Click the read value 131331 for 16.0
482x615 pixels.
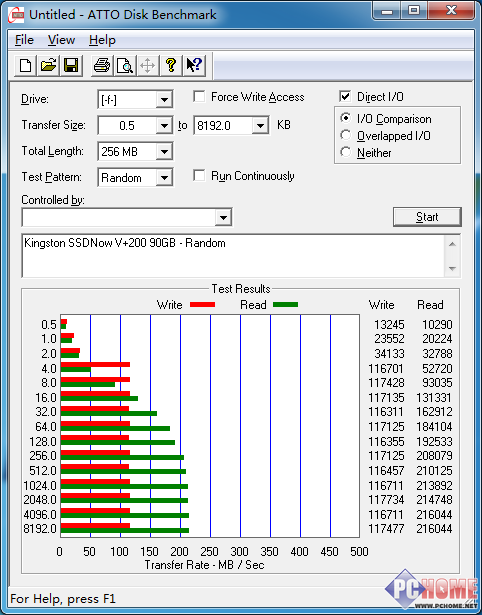434,398
